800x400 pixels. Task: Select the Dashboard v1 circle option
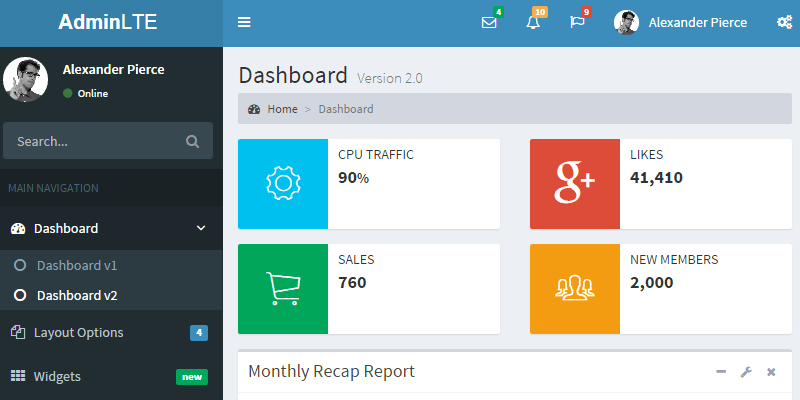pyautogui.click(x=19, y=266)
